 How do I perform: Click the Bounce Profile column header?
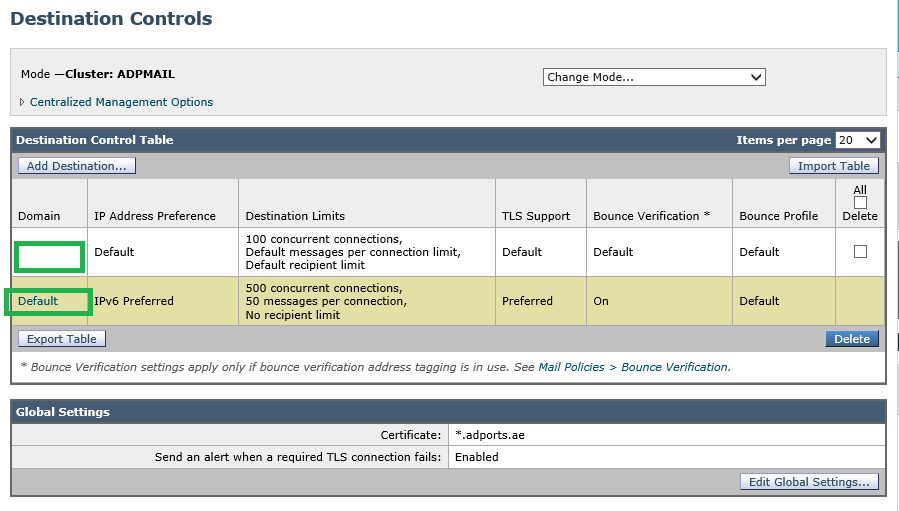click(x=779, y=216)
